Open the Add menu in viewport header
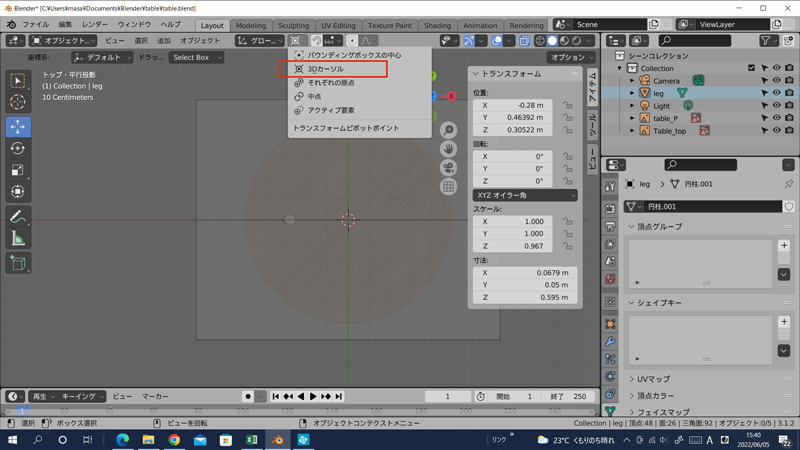 [x=164, y=40]
